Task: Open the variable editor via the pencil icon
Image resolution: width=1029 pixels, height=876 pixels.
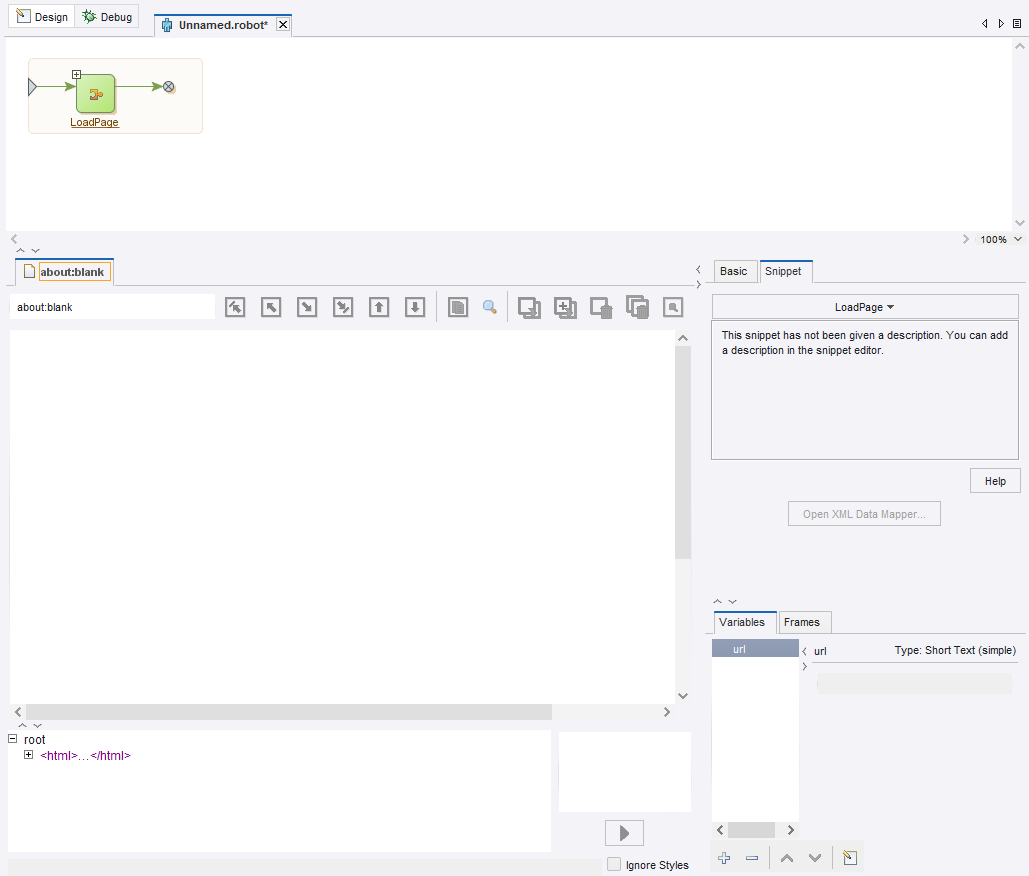Action: click(x=850, y=857)
